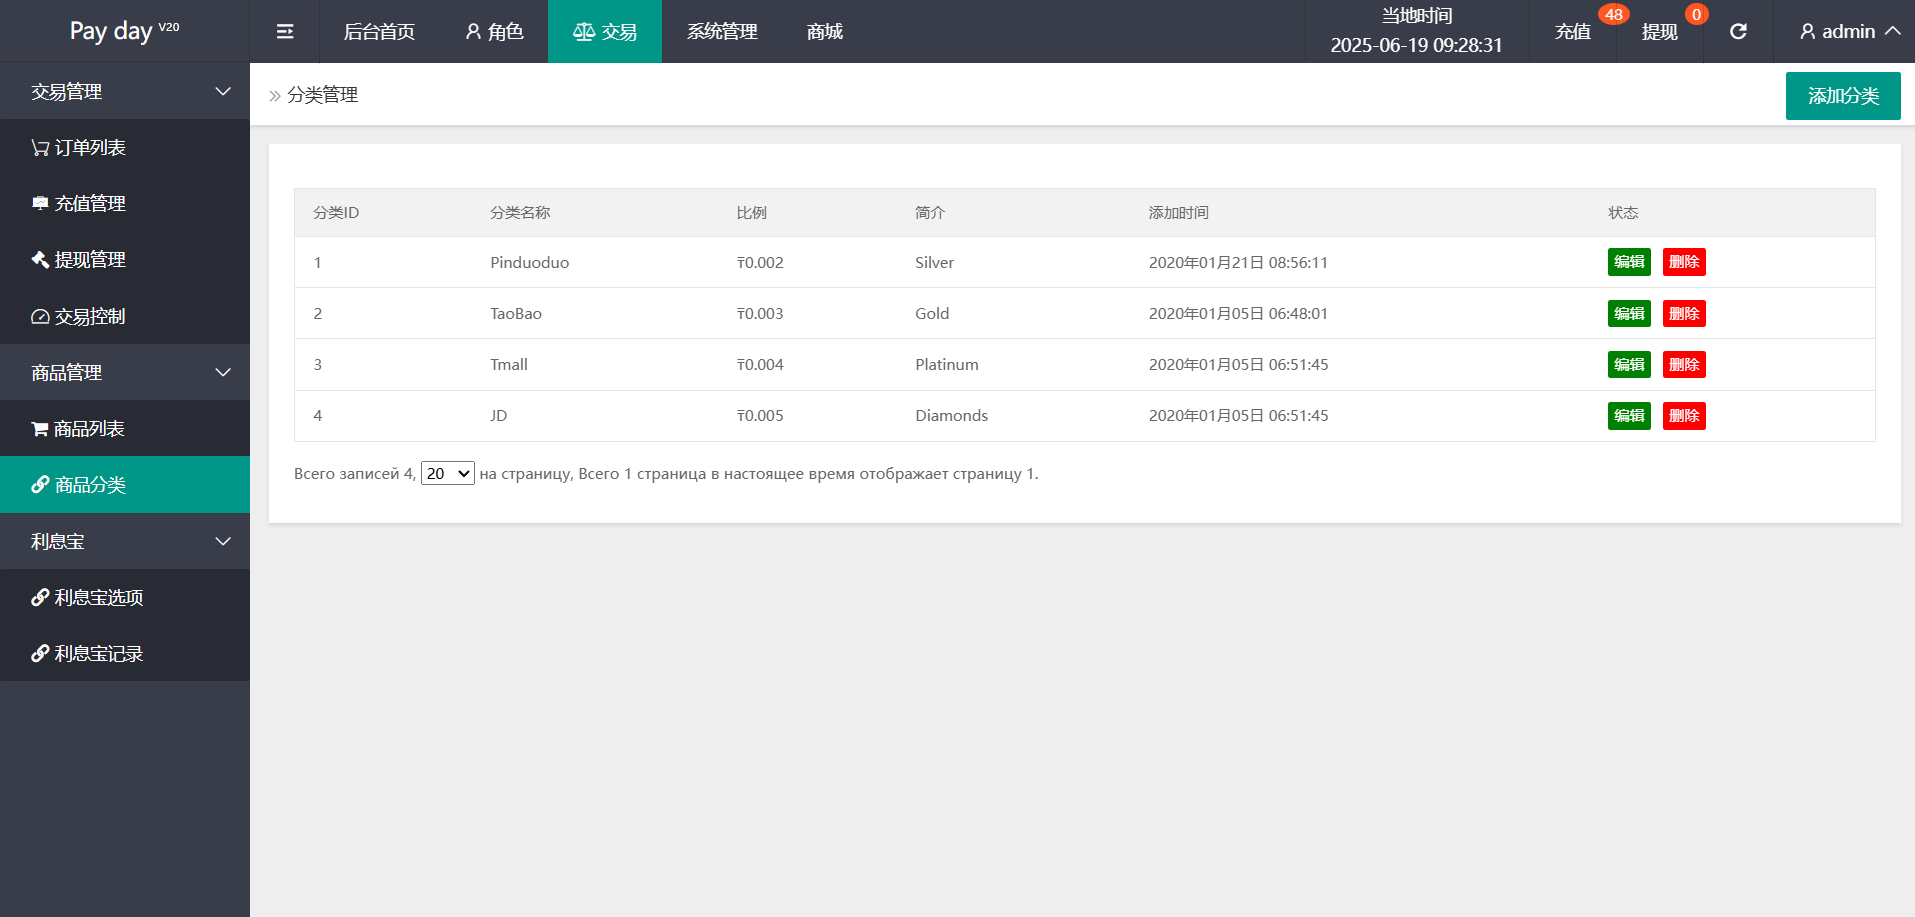Click the breadcrumb double-arrow icon

pyautogui.click(x=275, y=96)
